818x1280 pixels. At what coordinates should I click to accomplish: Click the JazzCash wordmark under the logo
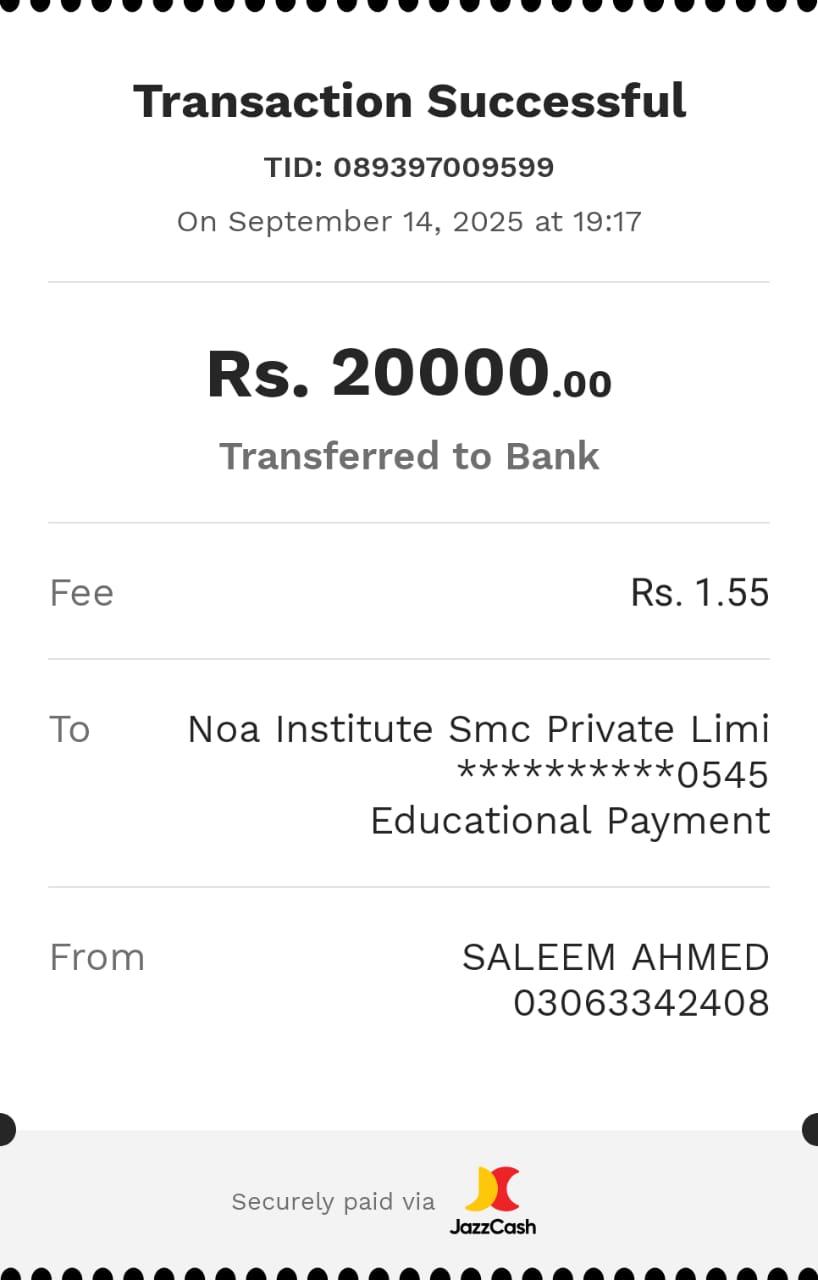493,1226
